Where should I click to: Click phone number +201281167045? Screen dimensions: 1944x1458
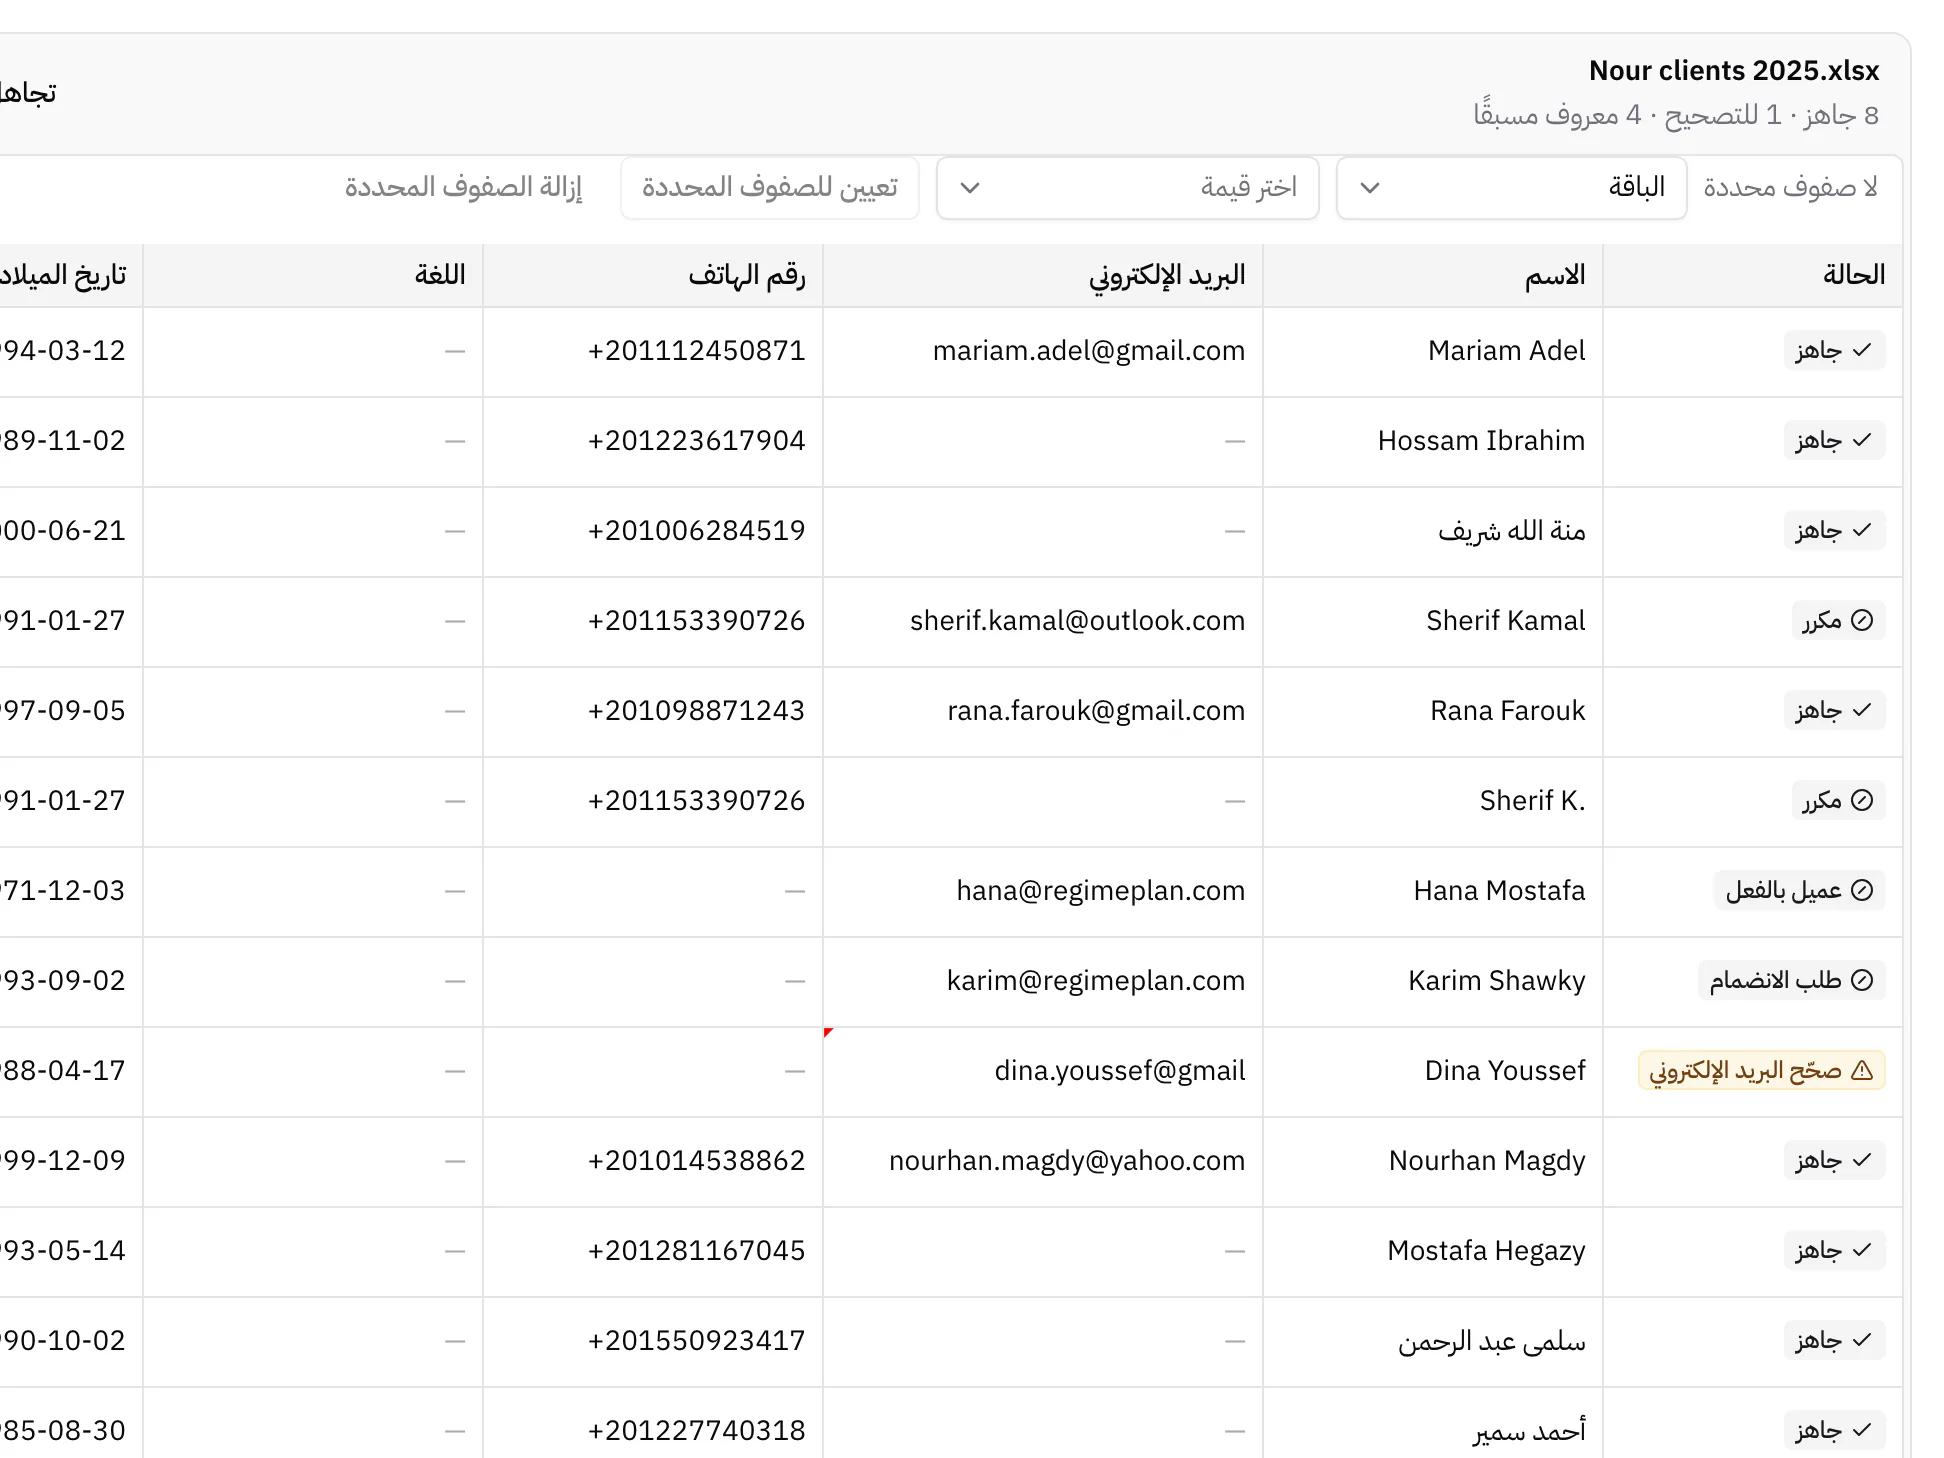(696, 1251)
